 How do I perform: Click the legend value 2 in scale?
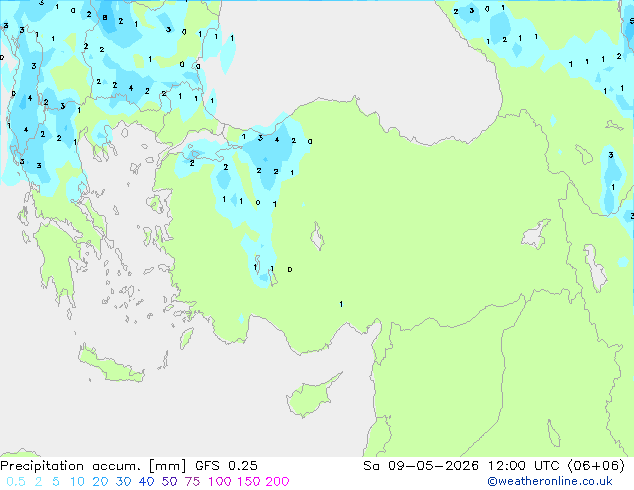(38, 482)
